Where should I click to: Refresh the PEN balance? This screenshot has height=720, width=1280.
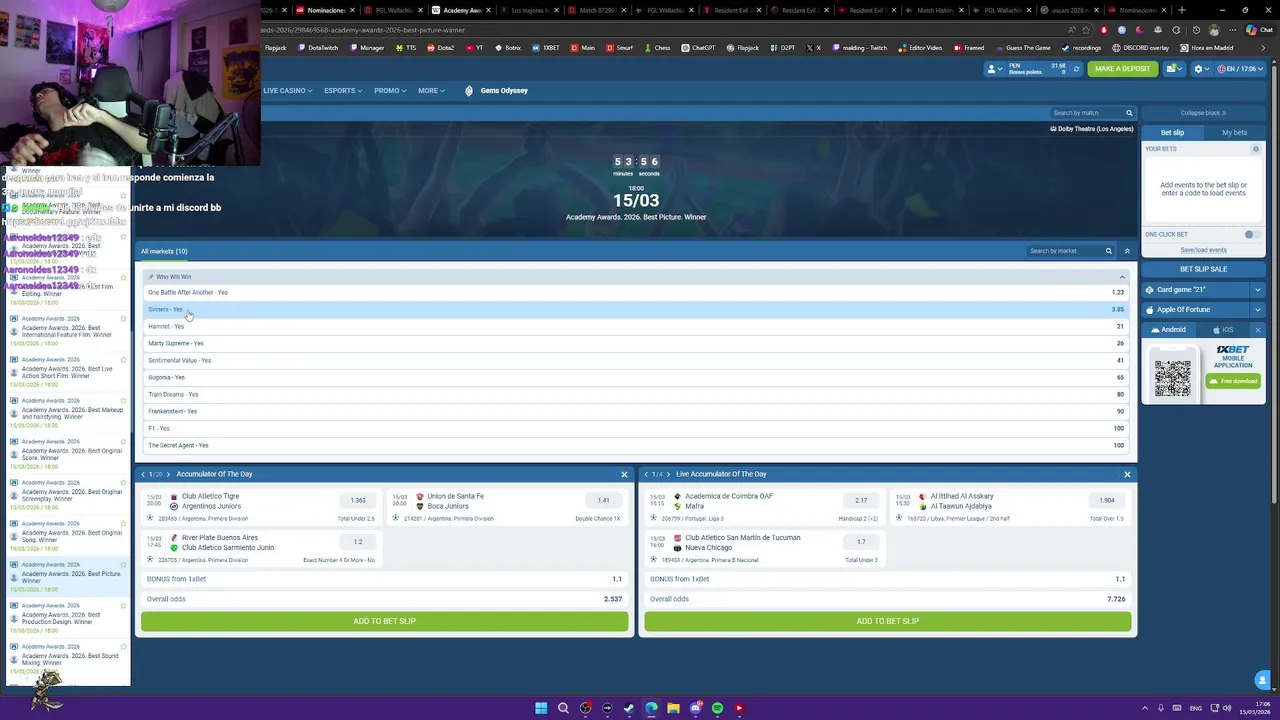pyautogui.click(x=1076, y=69)
